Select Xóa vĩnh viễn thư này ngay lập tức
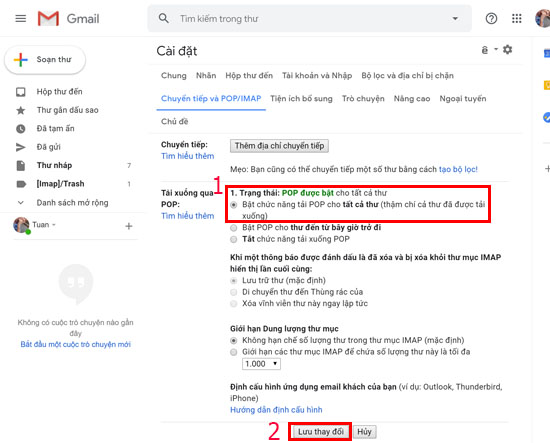Image resolution: width=550 pixels, height=443 pixels. click(234, 304)
